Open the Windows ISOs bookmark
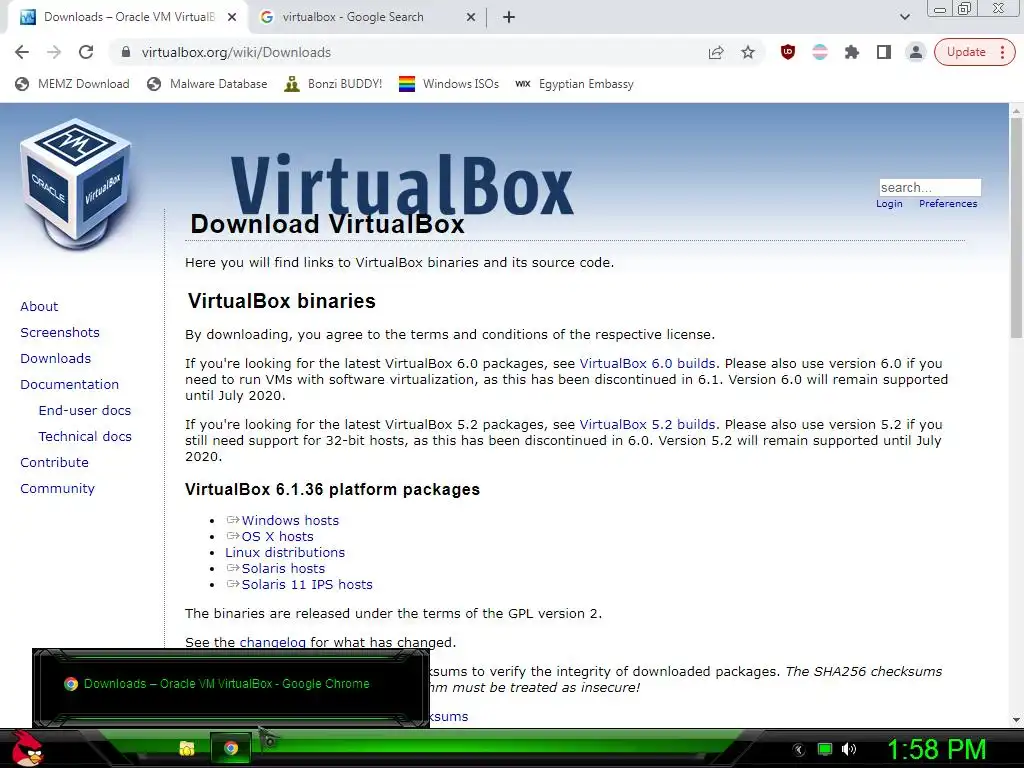Image resolution: width=1024 pixels, height=768 pixels. tap(449, 84)
